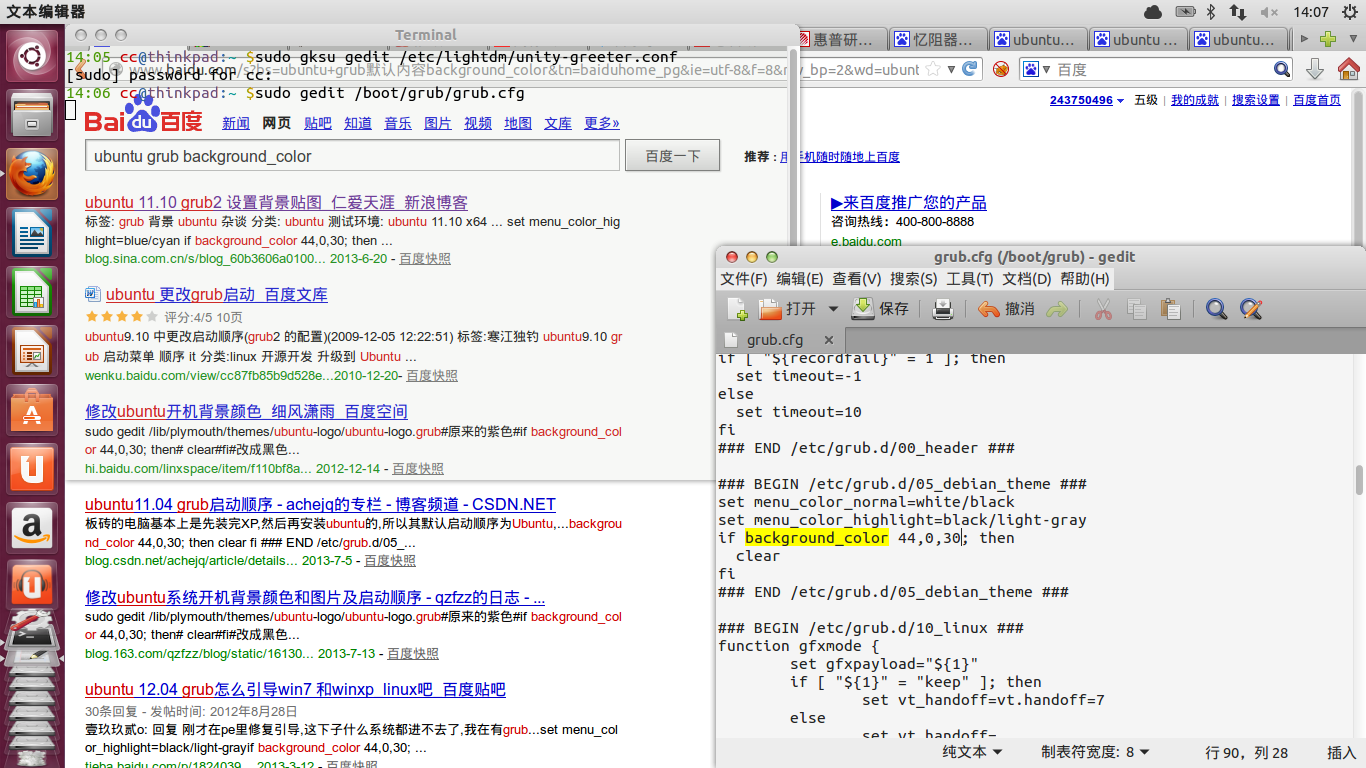This screenshot has width=1366, height=768.
Task: Click the 百度一下 search button
Action: coord(673,156)
